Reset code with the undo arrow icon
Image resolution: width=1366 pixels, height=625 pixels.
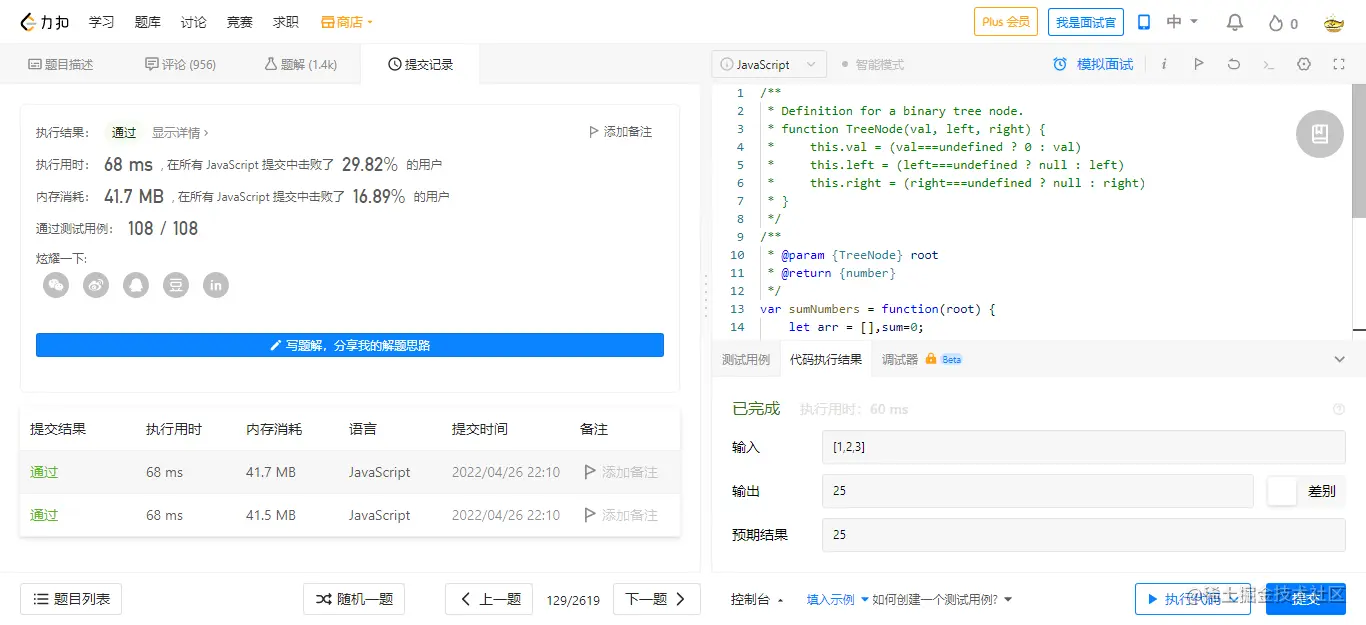click(x=1234, y=64)
